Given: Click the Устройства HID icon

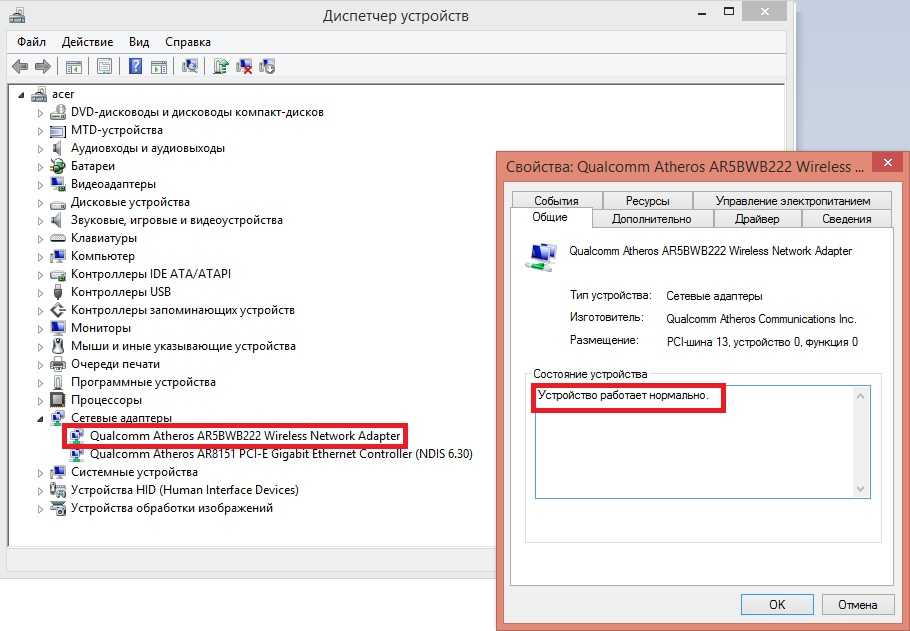Looking at the screenshot, I should (57, 490).
